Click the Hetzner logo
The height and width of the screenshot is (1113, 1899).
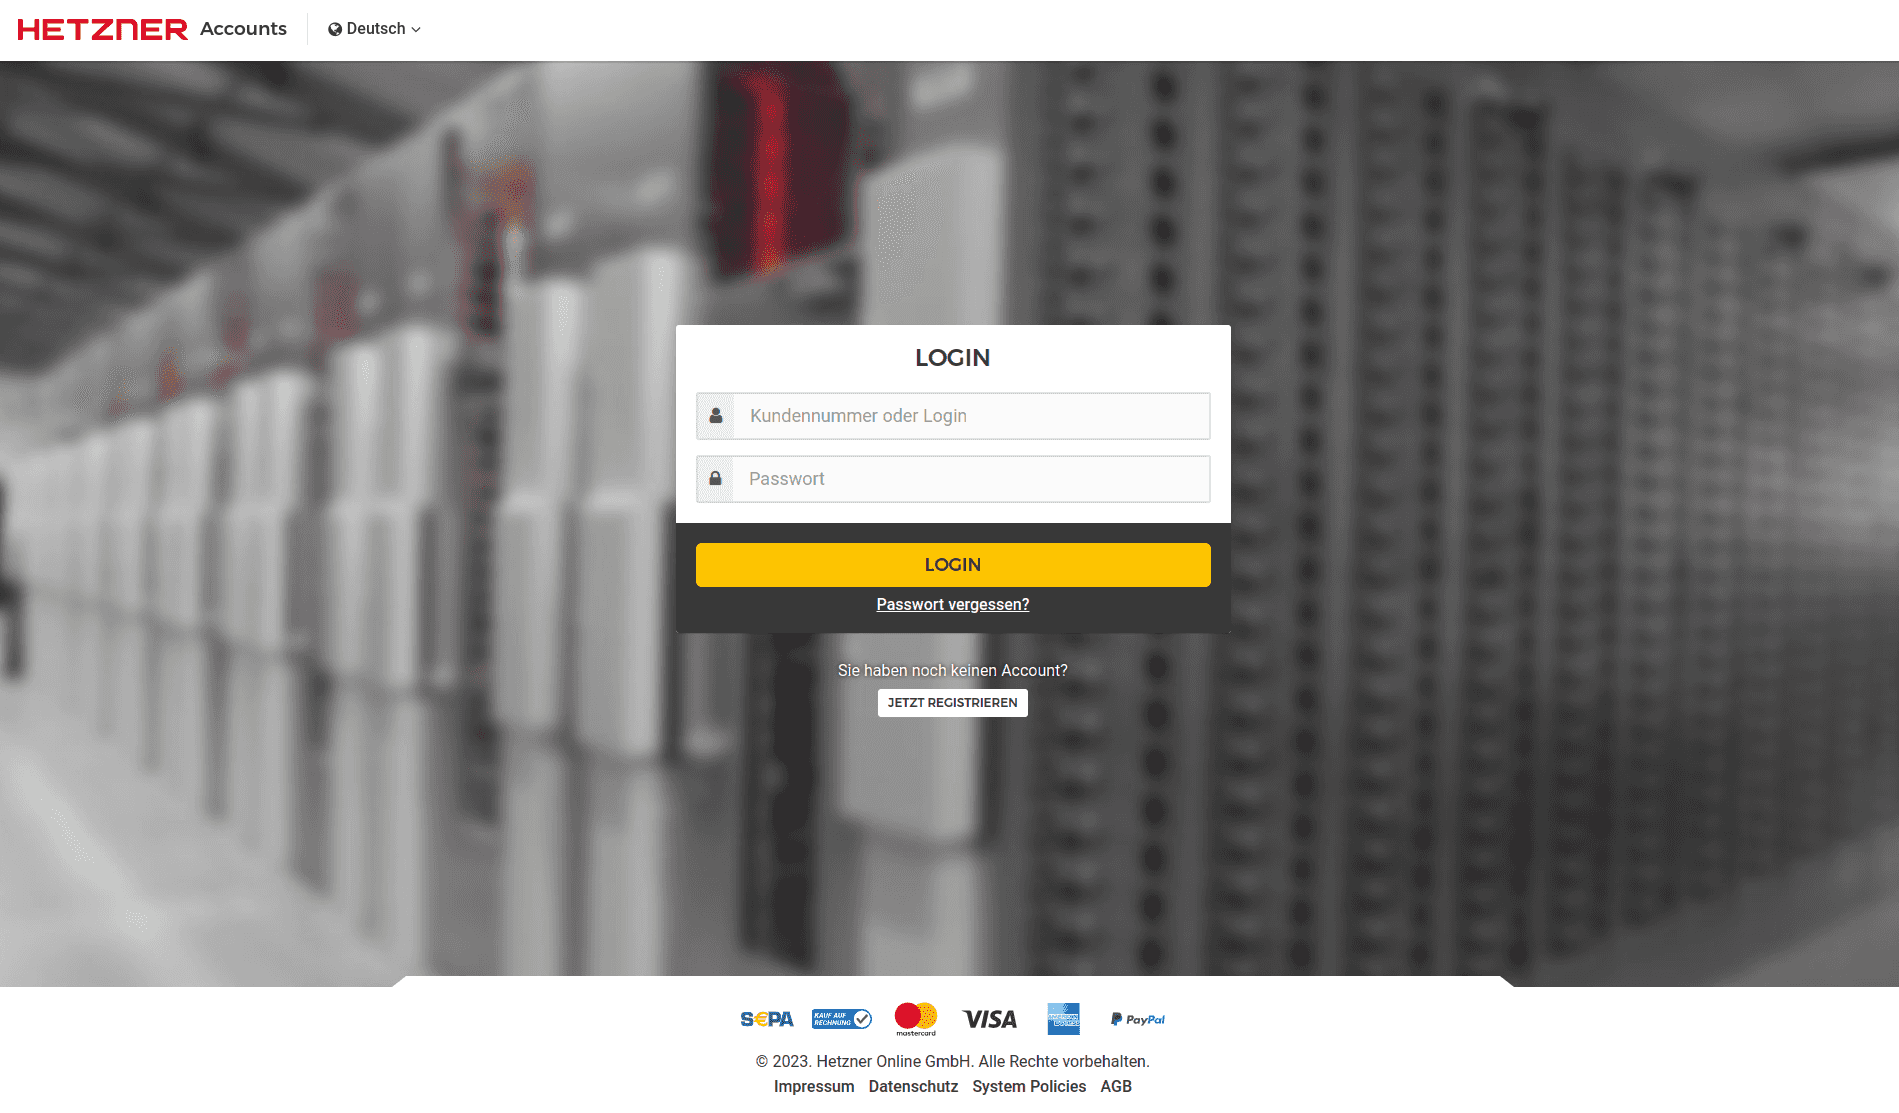tap(101, 28)
